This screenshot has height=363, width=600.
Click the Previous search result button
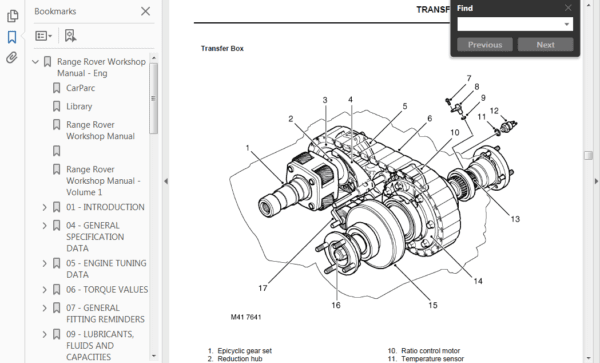click(x=485, y=45)
